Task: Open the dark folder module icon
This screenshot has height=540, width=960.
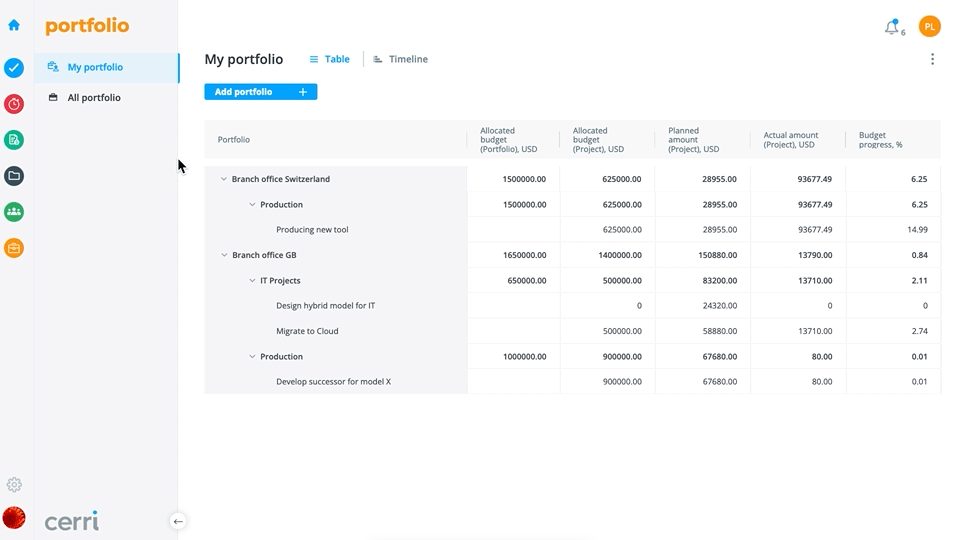Action: click(14, 176)
